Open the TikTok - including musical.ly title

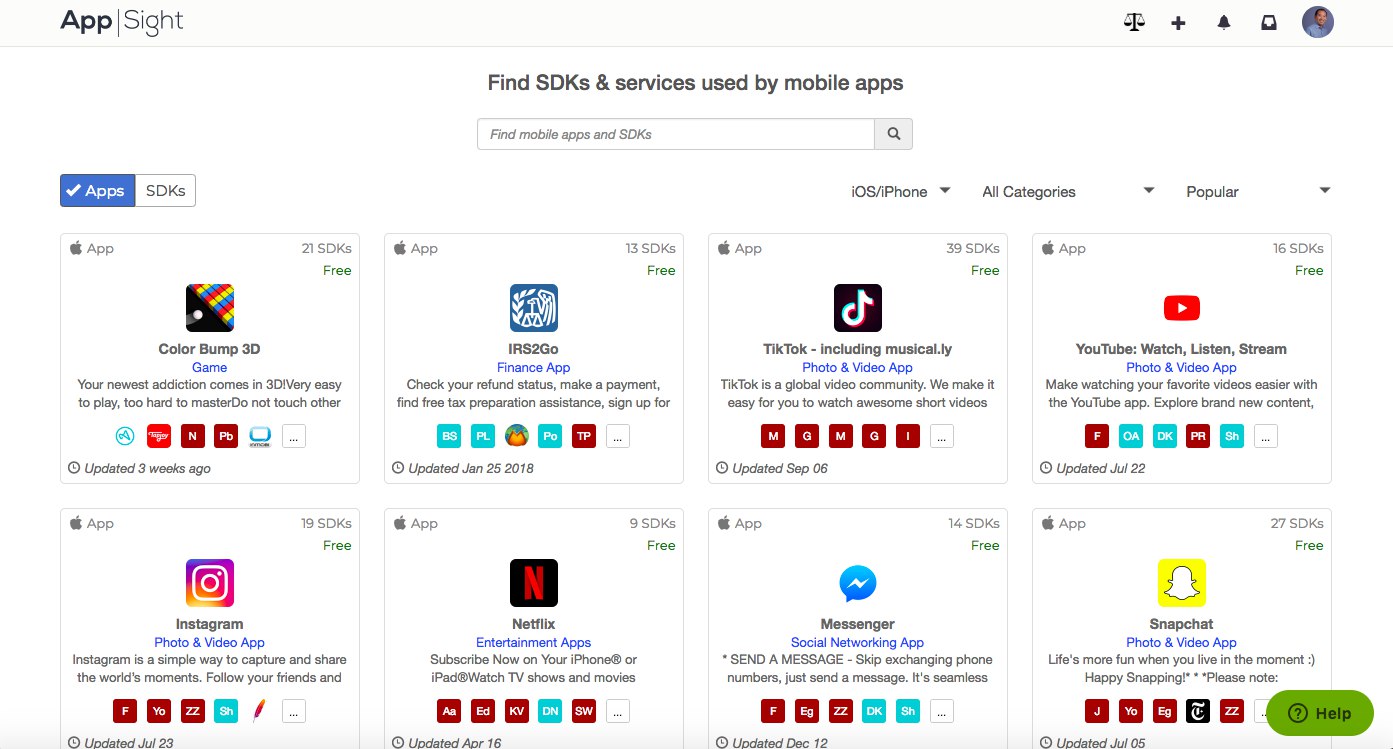(858, 349)
